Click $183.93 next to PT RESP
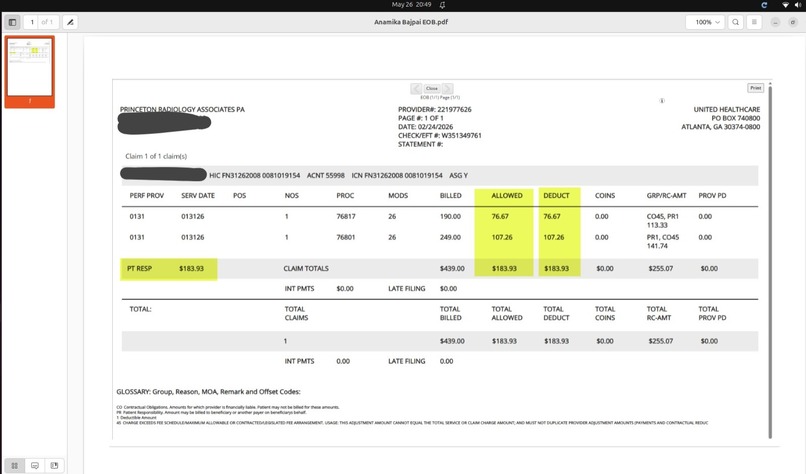Viewport: 806px width, 474px height. click(x=191, y=268)
